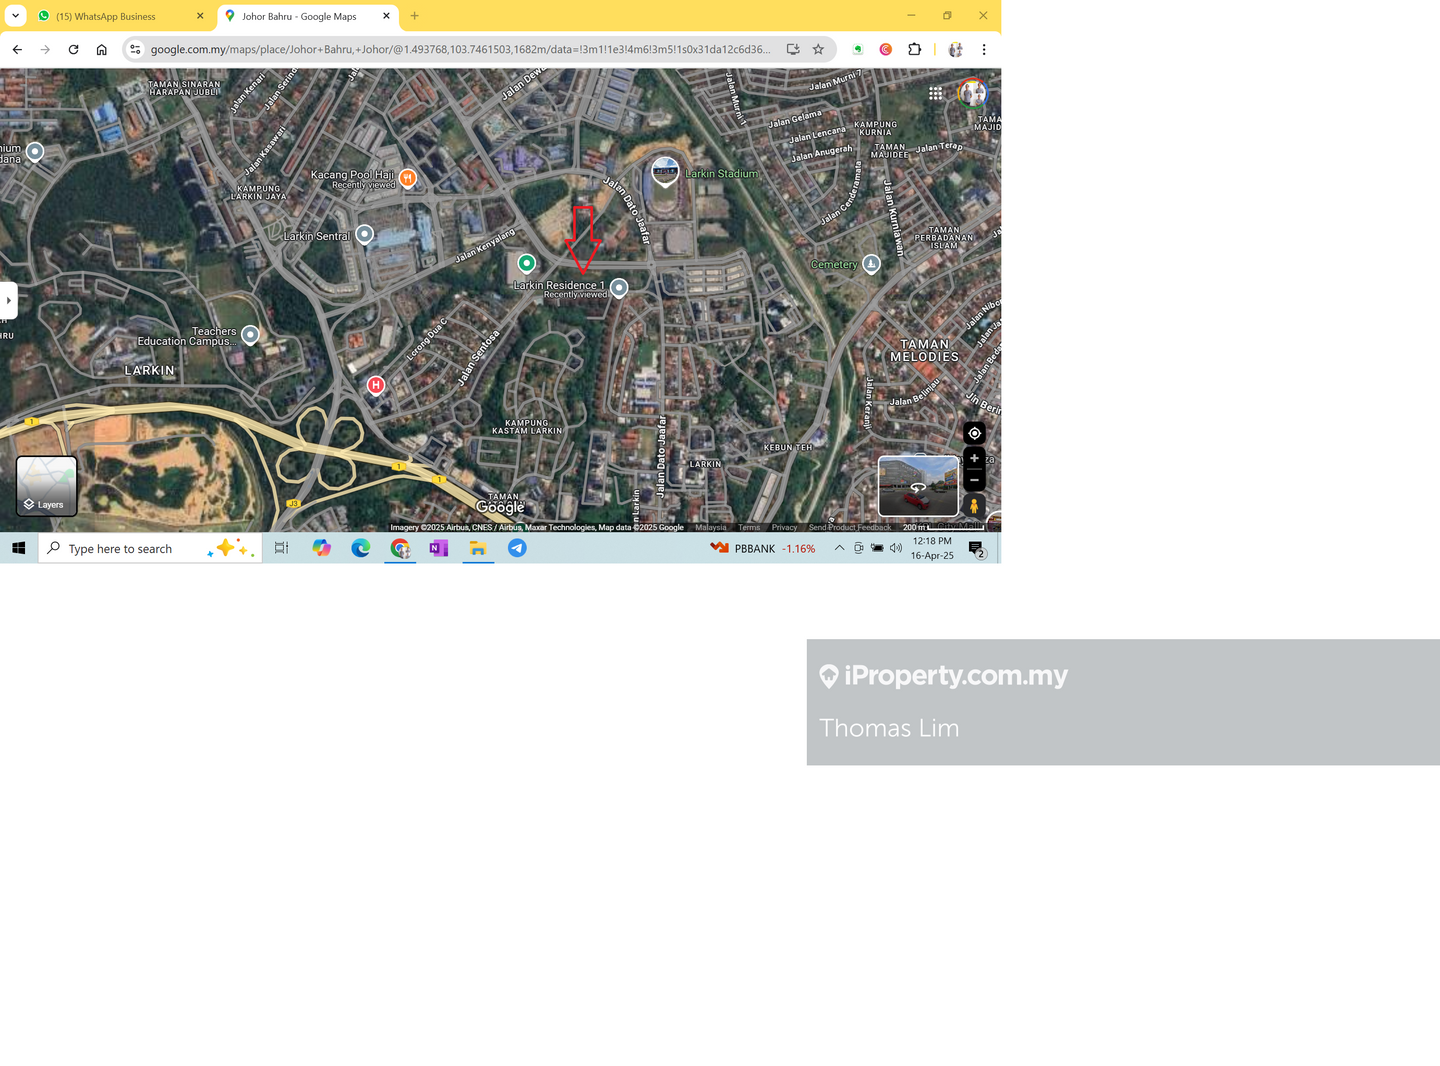Click the Terms link in map footer
This screenshot has height=1066, width=1440.
[x=749, y=528]
